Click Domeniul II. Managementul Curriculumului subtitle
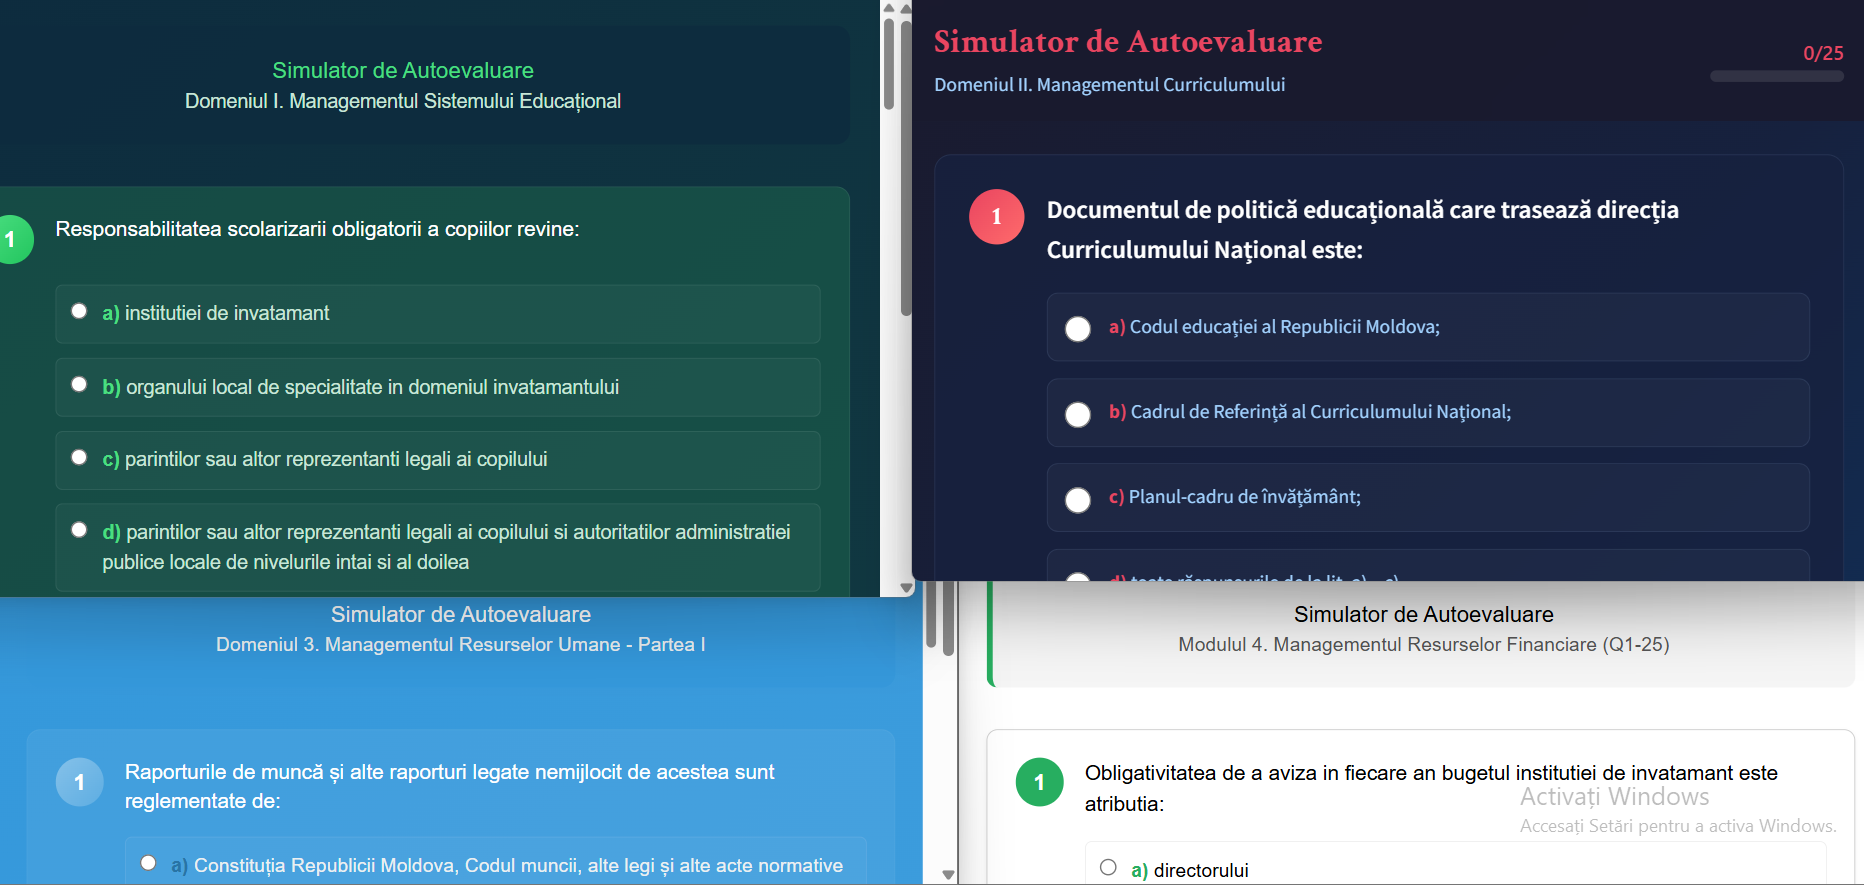 [x=1109, y=85]
